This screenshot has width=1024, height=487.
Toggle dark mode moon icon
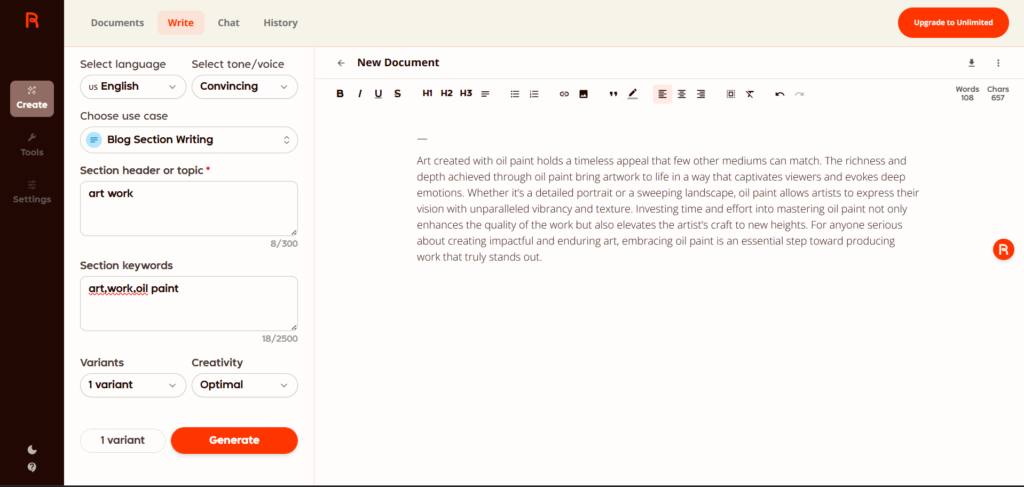[x=32, y=449]
